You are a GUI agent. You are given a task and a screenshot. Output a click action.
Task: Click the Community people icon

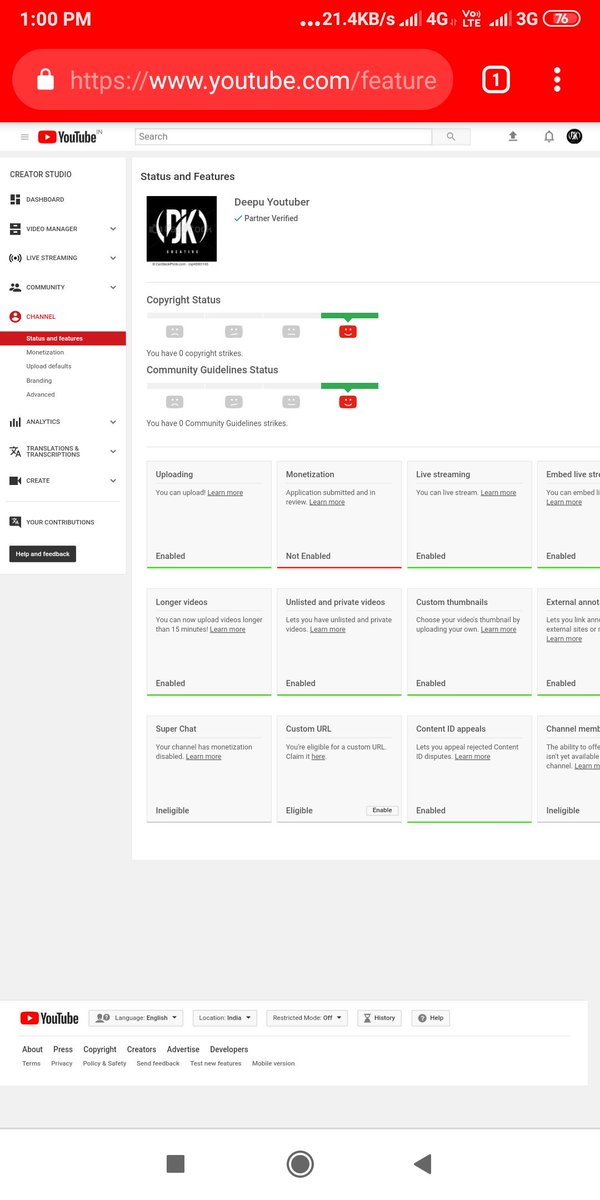[x=15, y=287]
